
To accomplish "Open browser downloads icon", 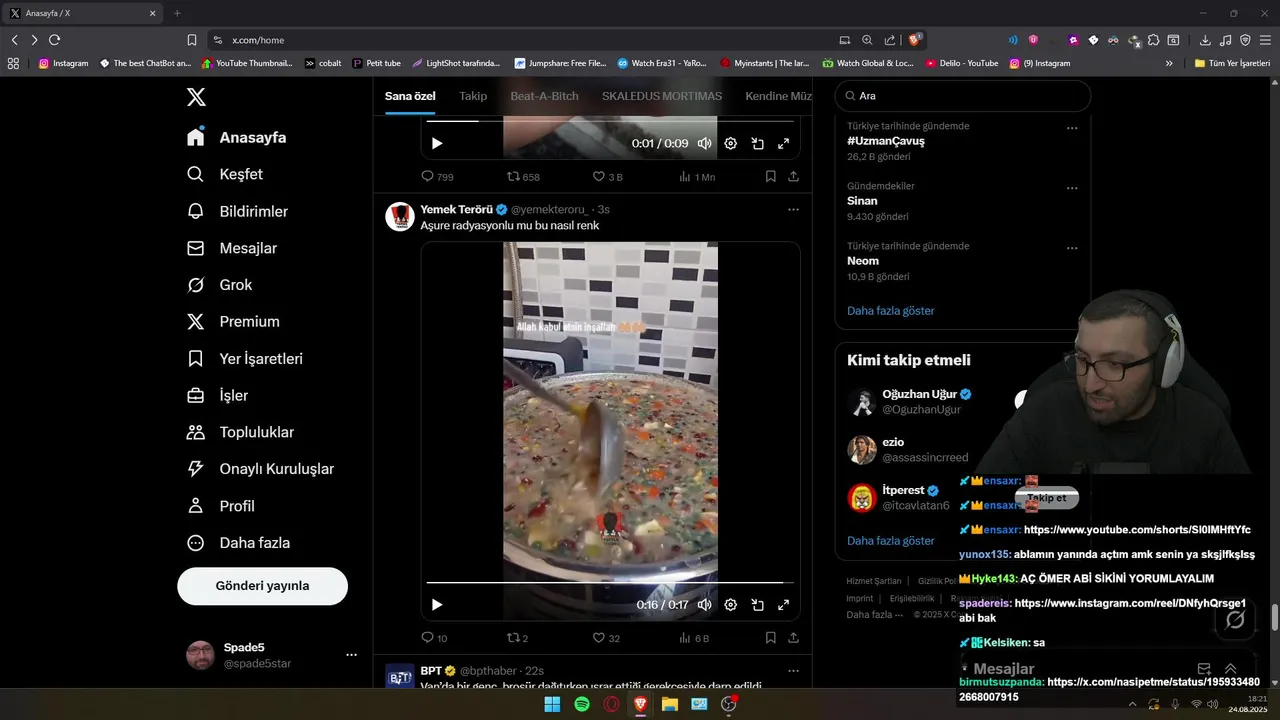I will 1205,40.
